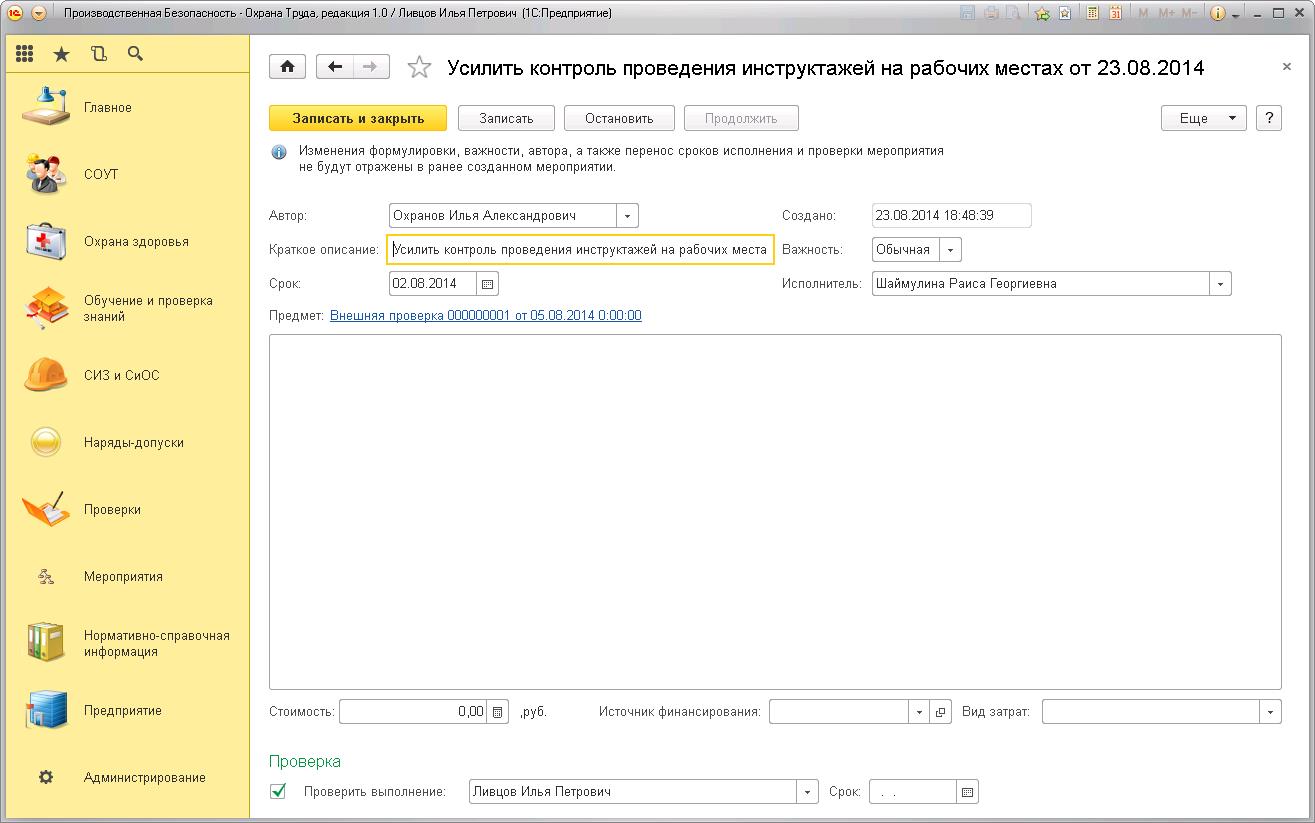Go to Мероприятия section

click(x=123, y=577)
